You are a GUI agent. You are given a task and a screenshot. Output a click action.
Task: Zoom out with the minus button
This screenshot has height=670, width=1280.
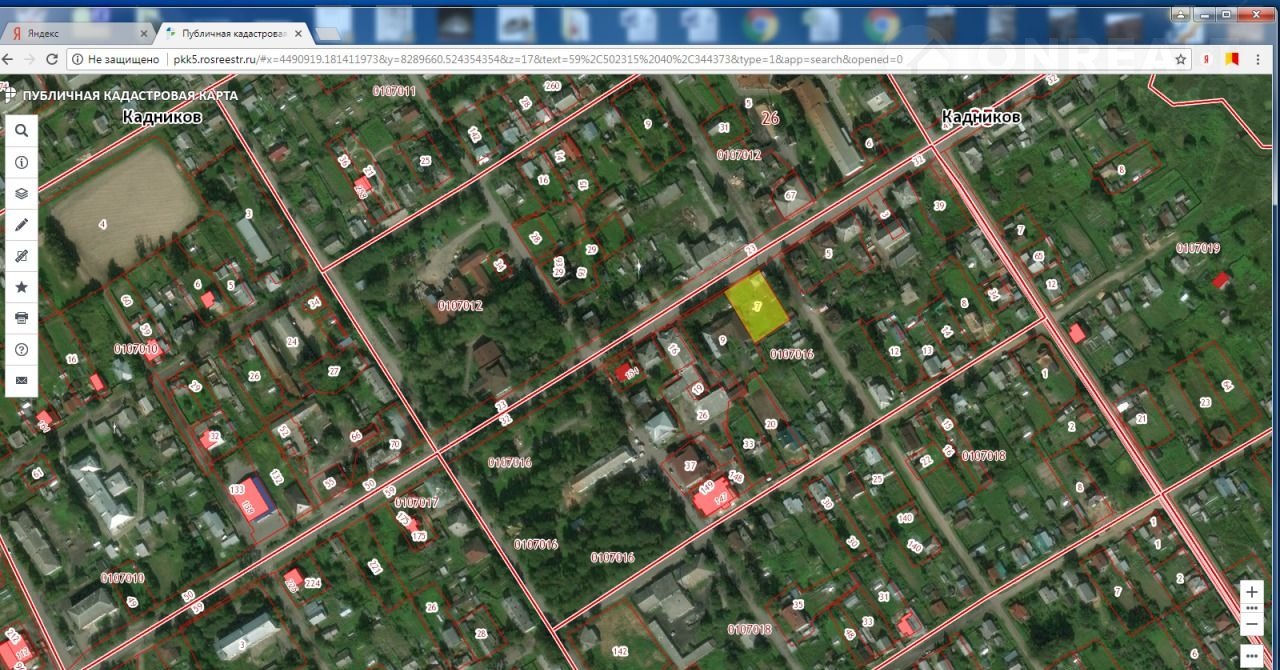(x=1251, y=624)
